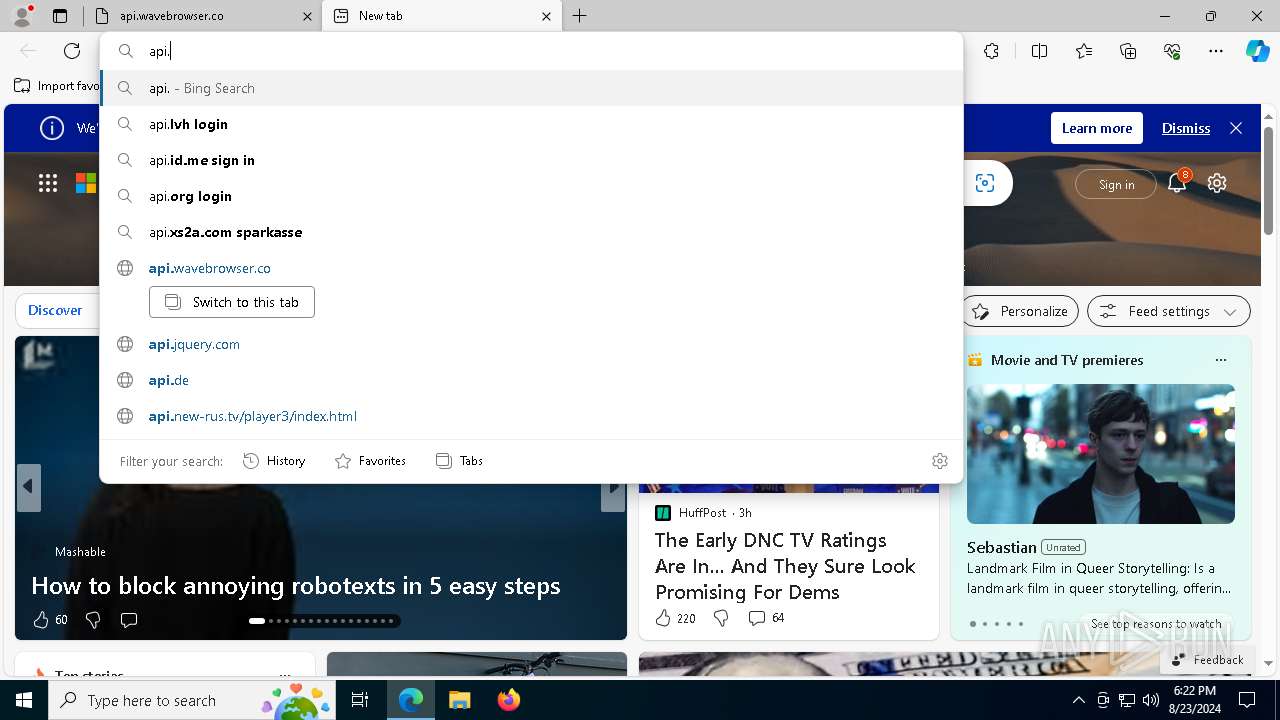Select suggestion api.lvh login
This screenshot has width=1280, height=720.
[x=531, y=124]
